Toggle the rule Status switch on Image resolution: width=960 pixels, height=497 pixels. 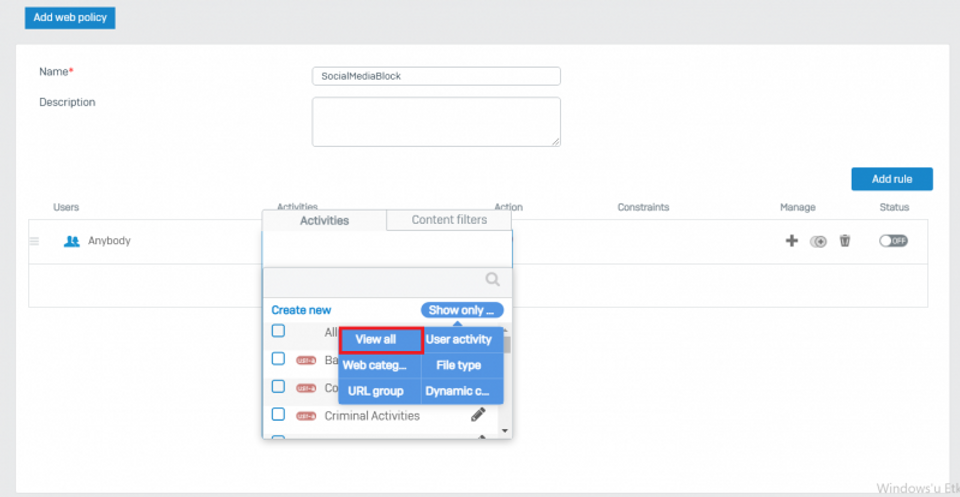pos(893,241)
